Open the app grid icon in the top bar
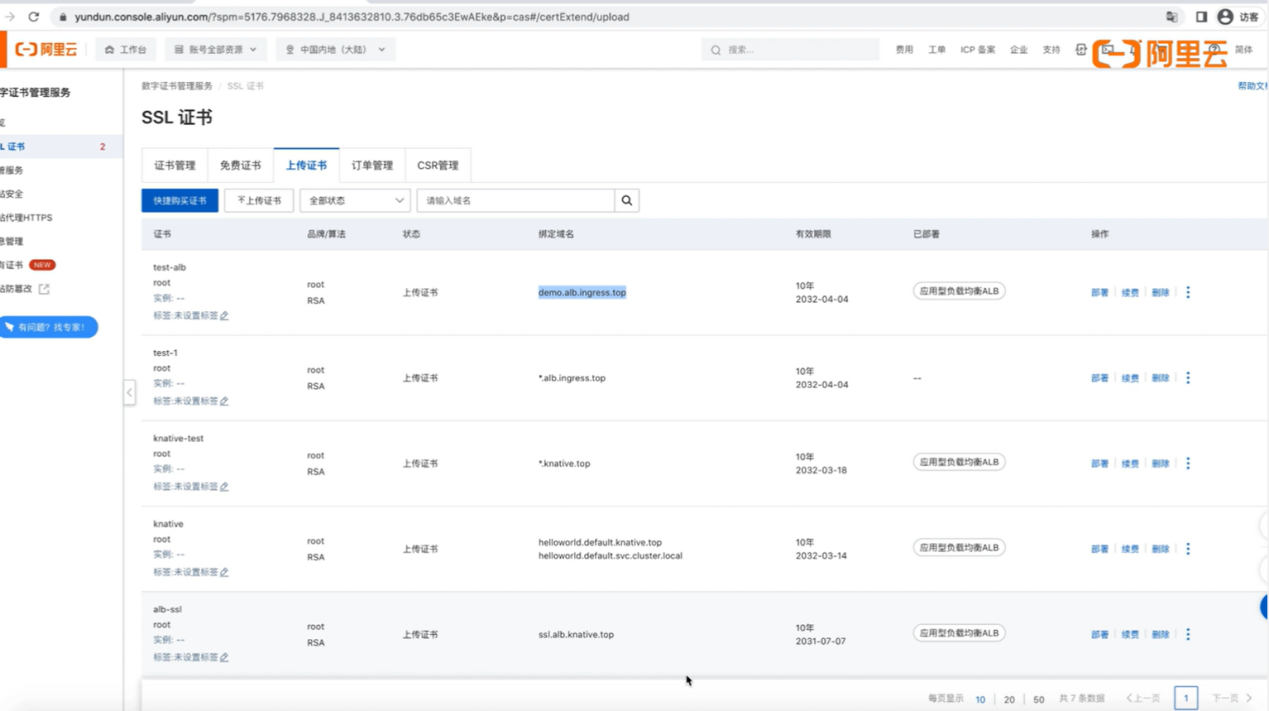The image size is (1269, 711). coord(1083,49)
